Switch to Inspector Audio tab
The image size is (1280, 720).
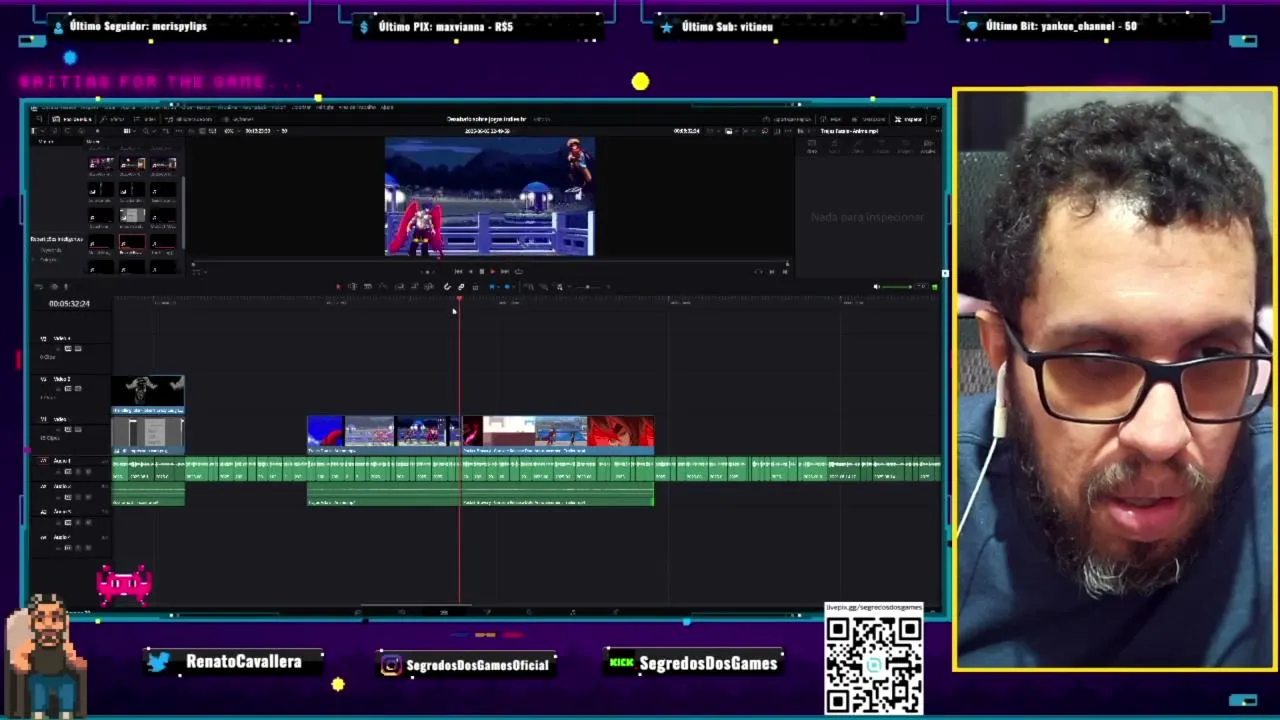pos(834,146)
